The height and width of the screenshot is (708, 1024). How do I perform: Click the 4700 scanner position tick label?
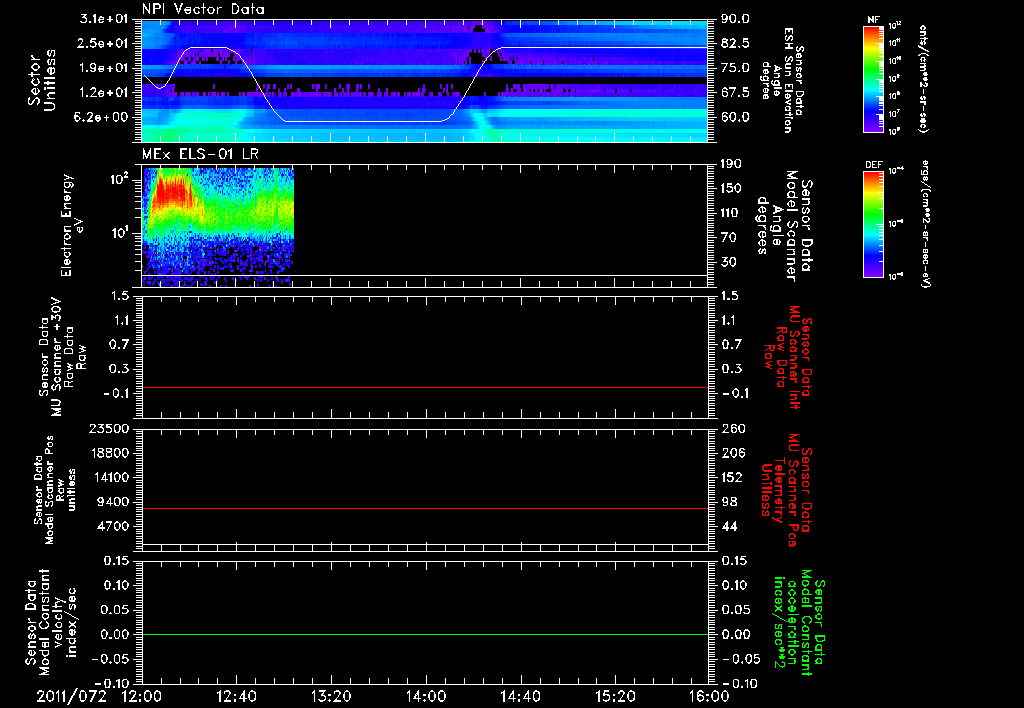[x=113, y=526]
